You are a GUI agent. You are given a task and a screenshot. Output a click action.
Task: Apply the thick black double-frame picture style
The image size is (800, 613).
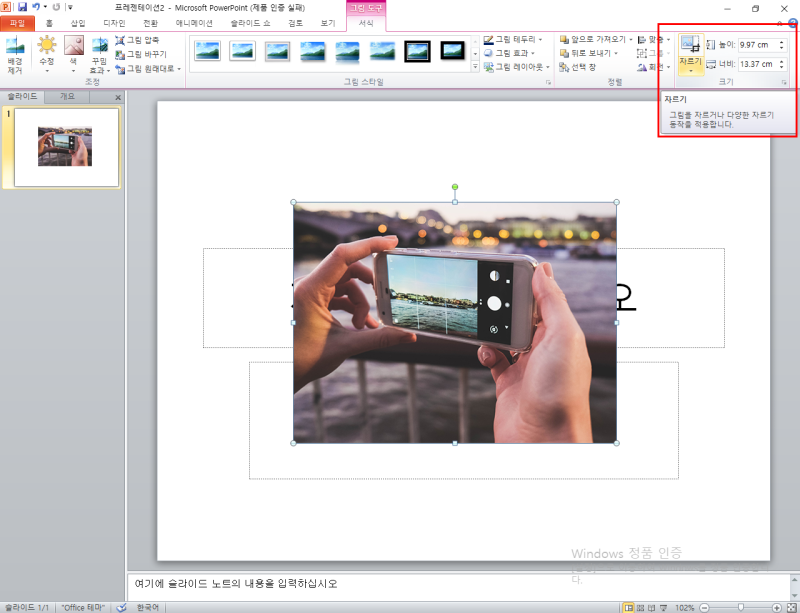tap(417, 51)
